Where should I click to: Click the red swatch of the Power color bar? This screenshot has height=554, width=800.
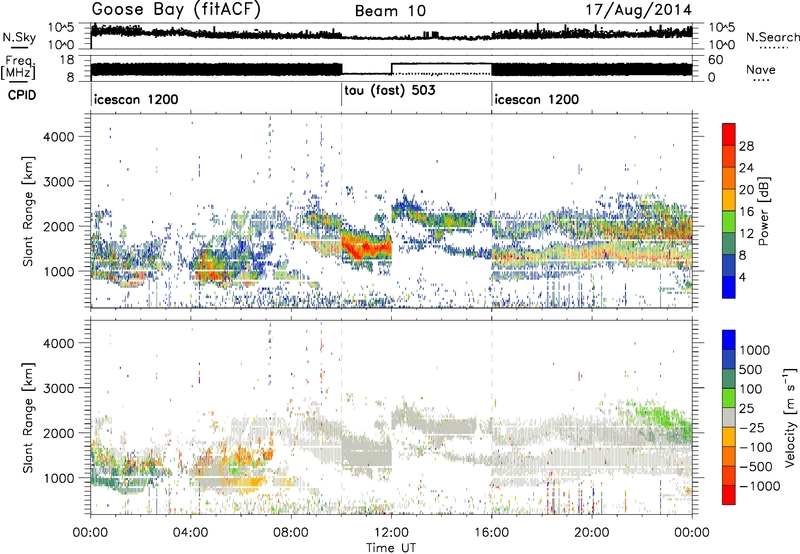tap(729, 134)
